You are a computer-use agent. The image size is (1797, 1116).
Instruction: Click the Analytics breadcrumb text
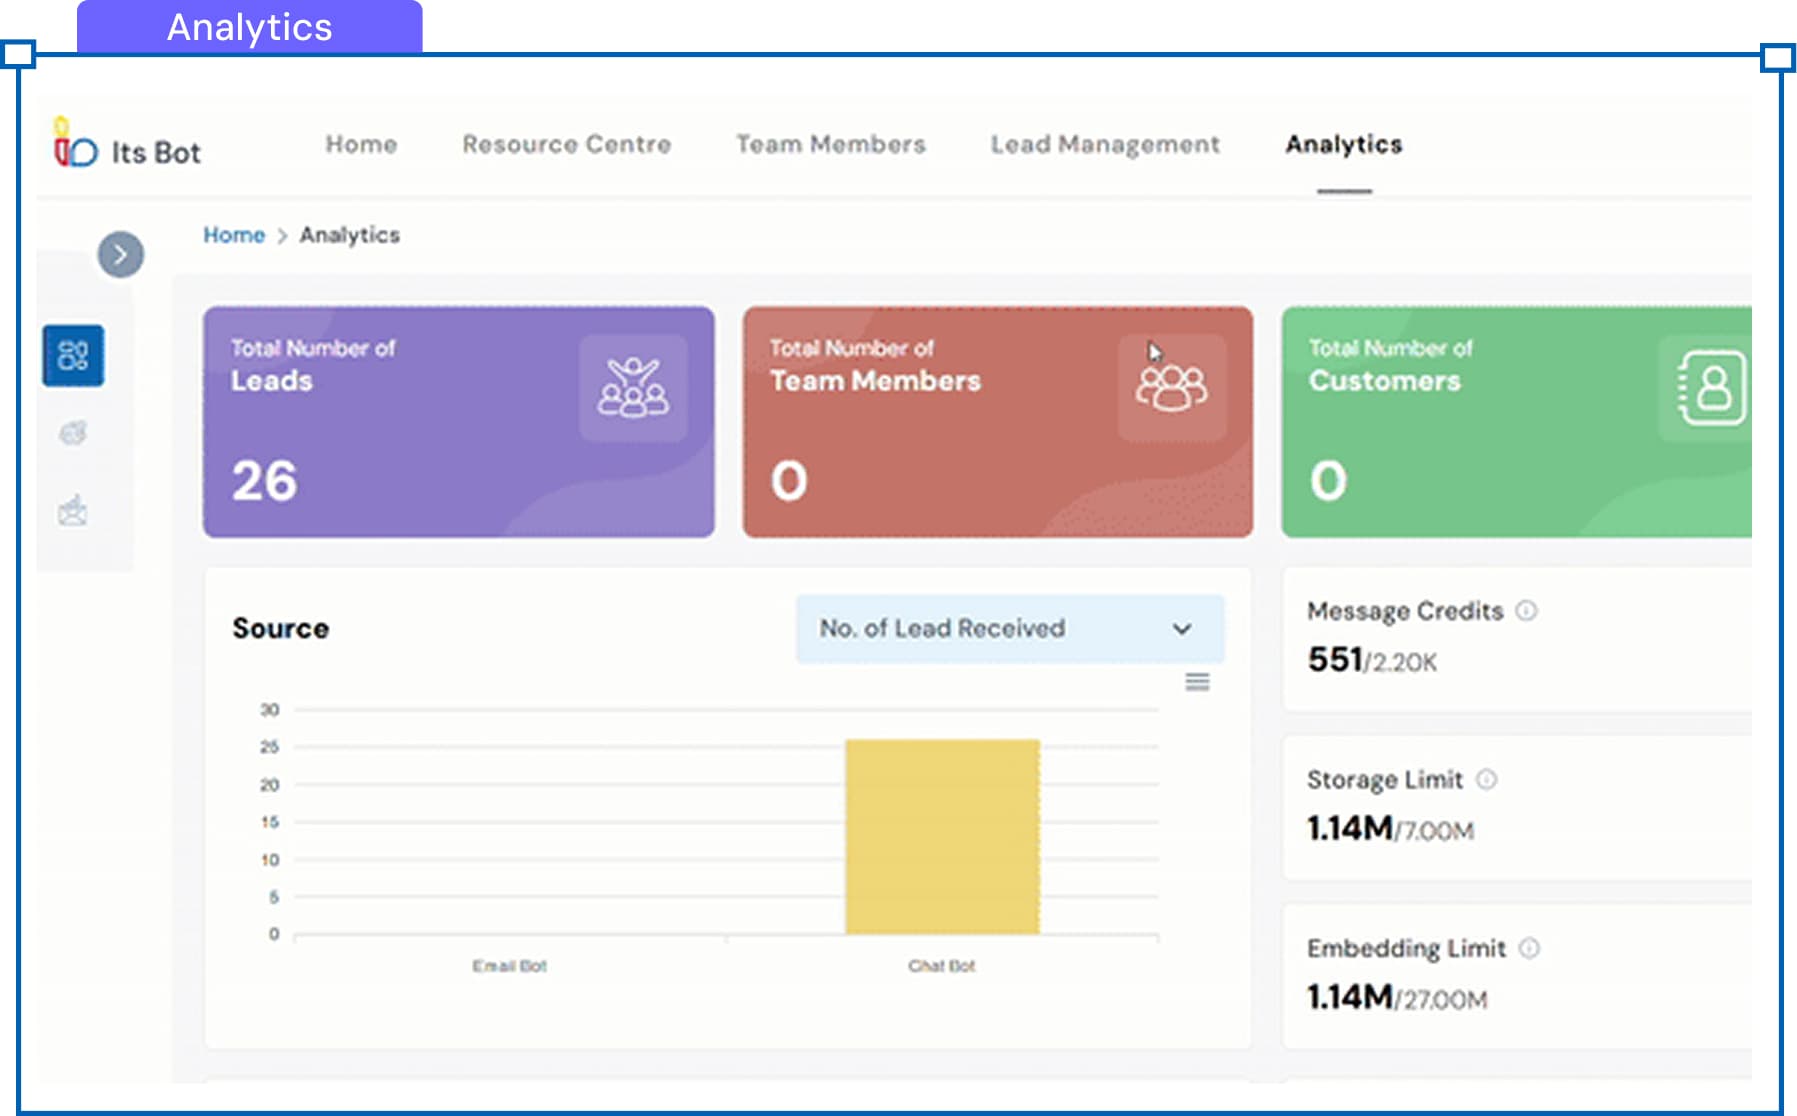click(350, 235)
